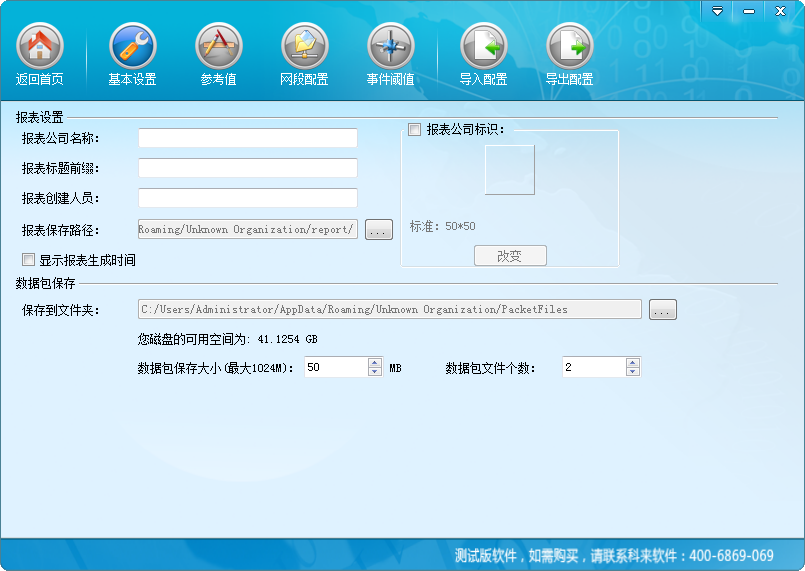This screenshot has width=805, height=571.
Task: Click 报表设置 section heading
Action: 40,117
